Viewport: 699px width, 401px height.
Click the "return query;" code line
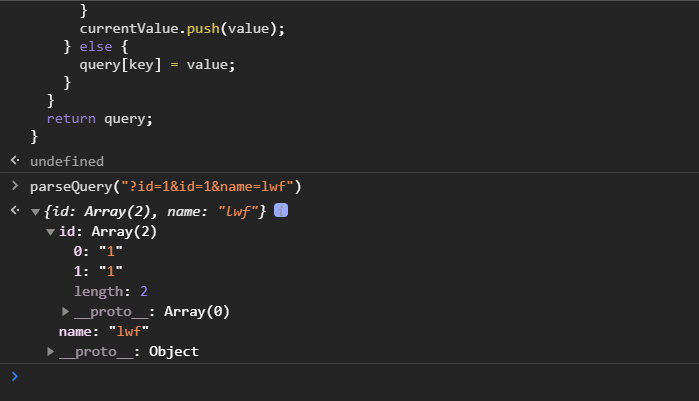[100, 118]
